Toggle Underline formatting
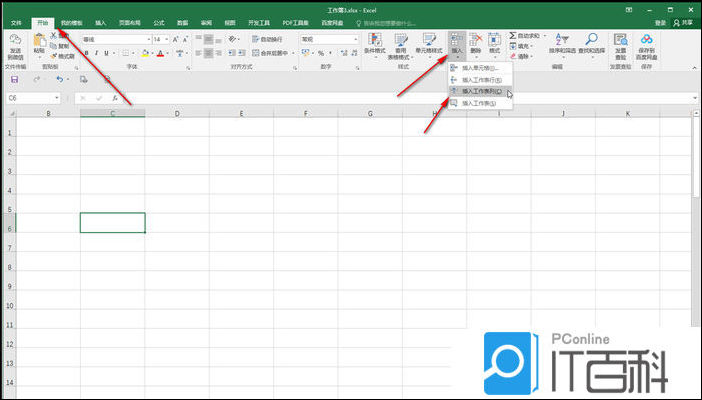 coord(106,53)
